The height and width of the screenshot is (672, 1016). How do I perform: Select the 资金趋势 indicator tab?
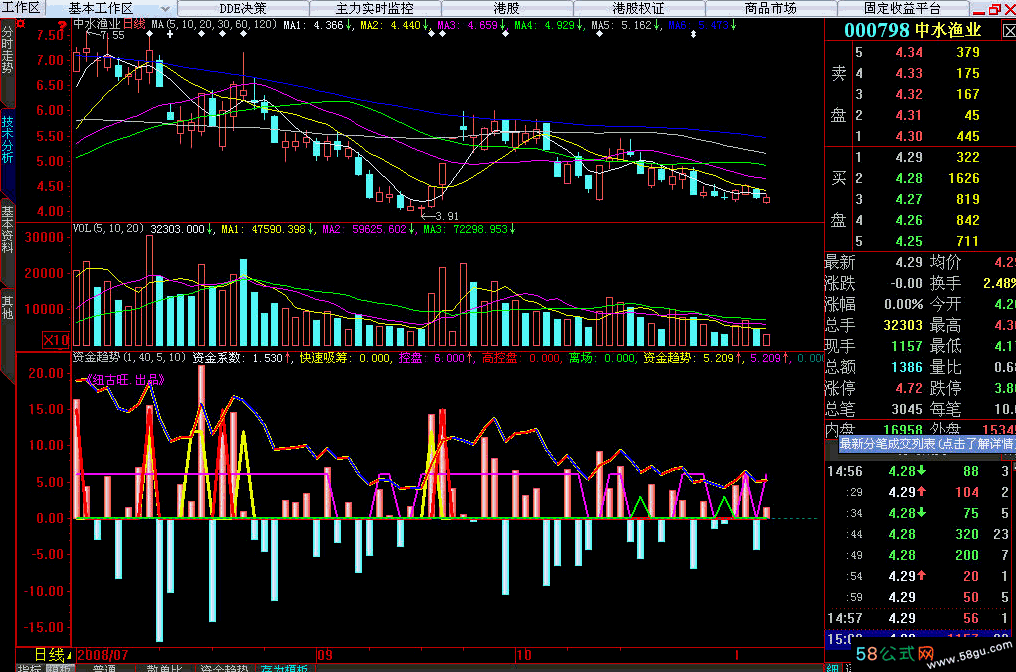224,668
